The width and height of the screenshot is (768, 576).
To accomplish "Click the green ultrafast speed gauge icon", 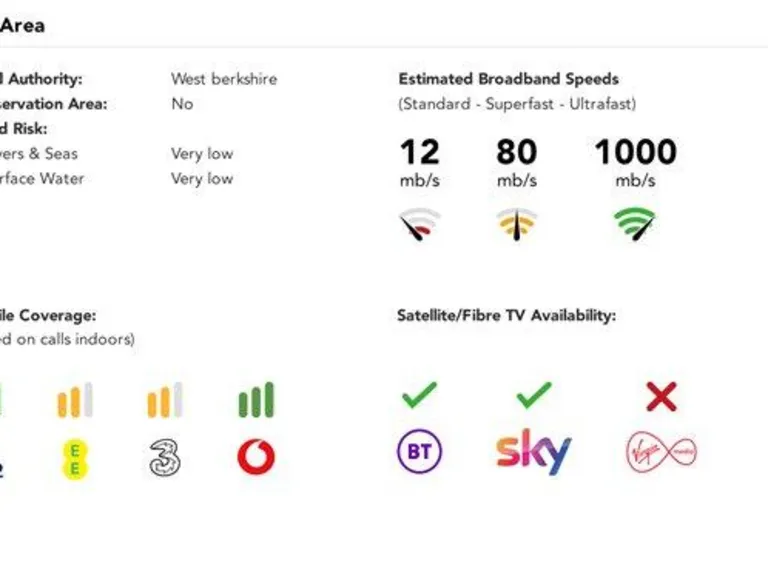I will point(635,224).
